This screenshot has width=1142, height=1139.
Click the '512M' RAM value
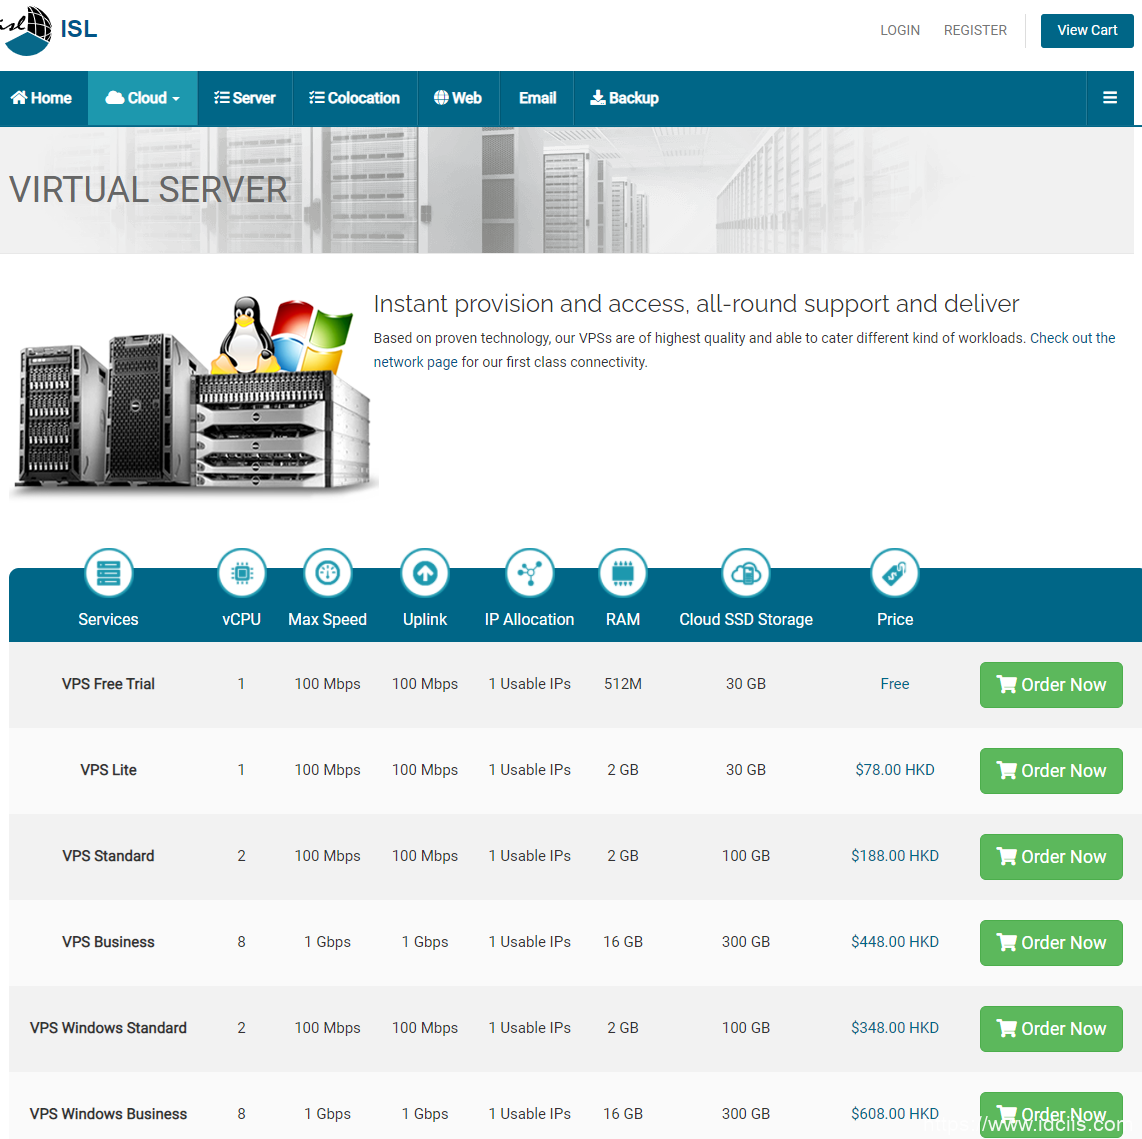(x=623, y=684)
